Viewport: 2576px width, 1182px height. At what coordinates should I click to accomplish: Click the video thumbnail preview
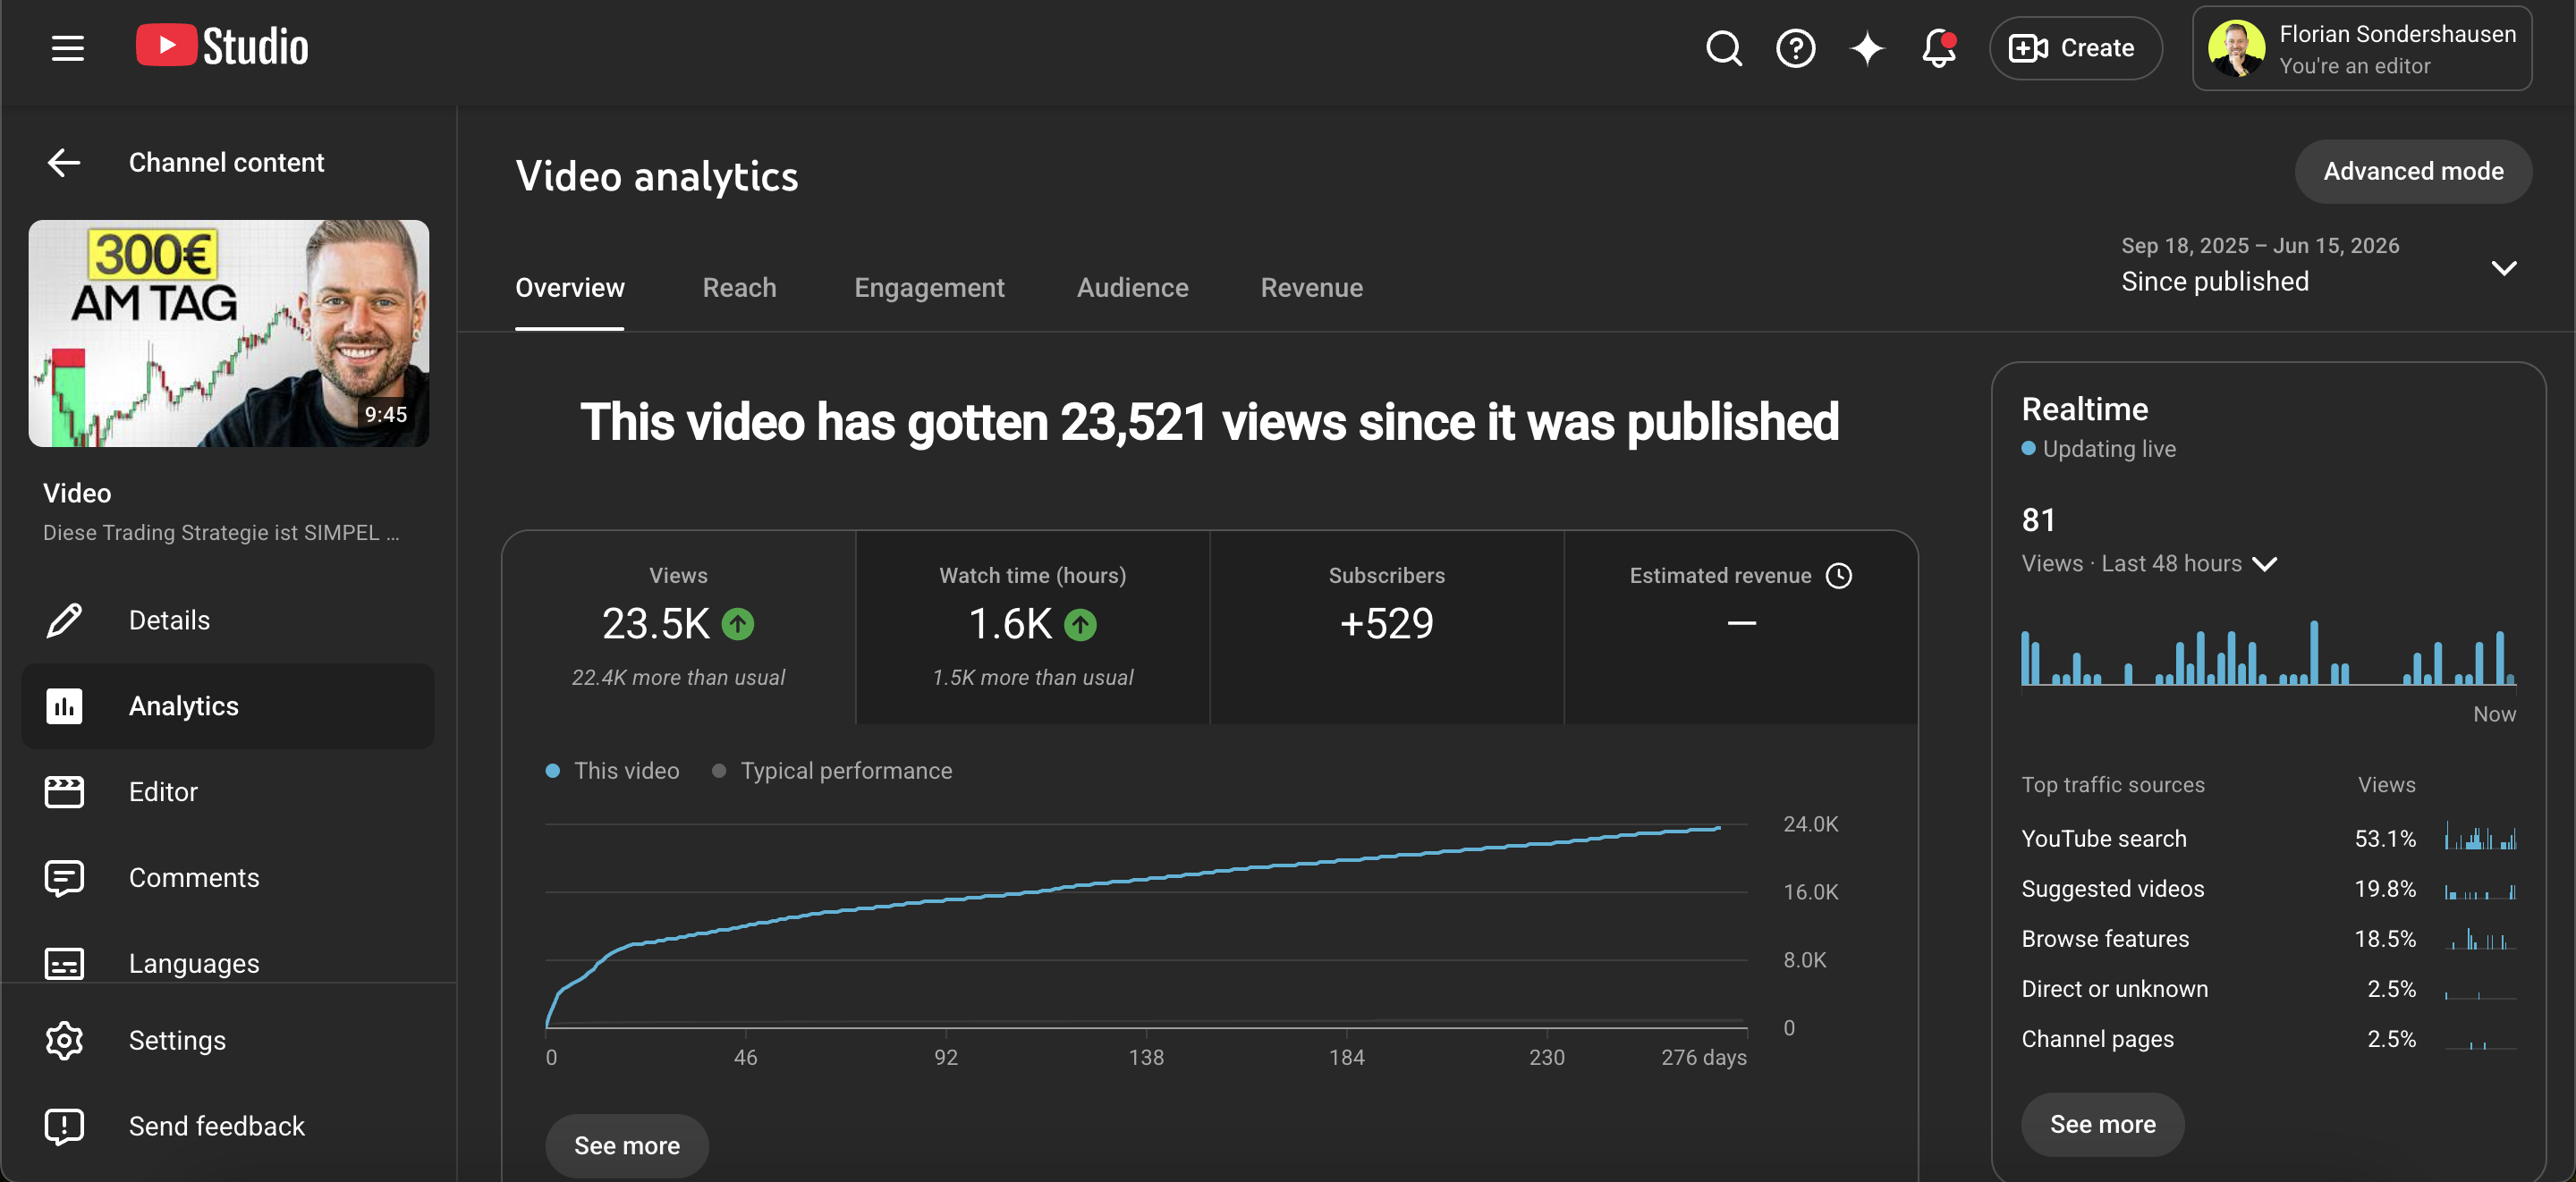229,333
